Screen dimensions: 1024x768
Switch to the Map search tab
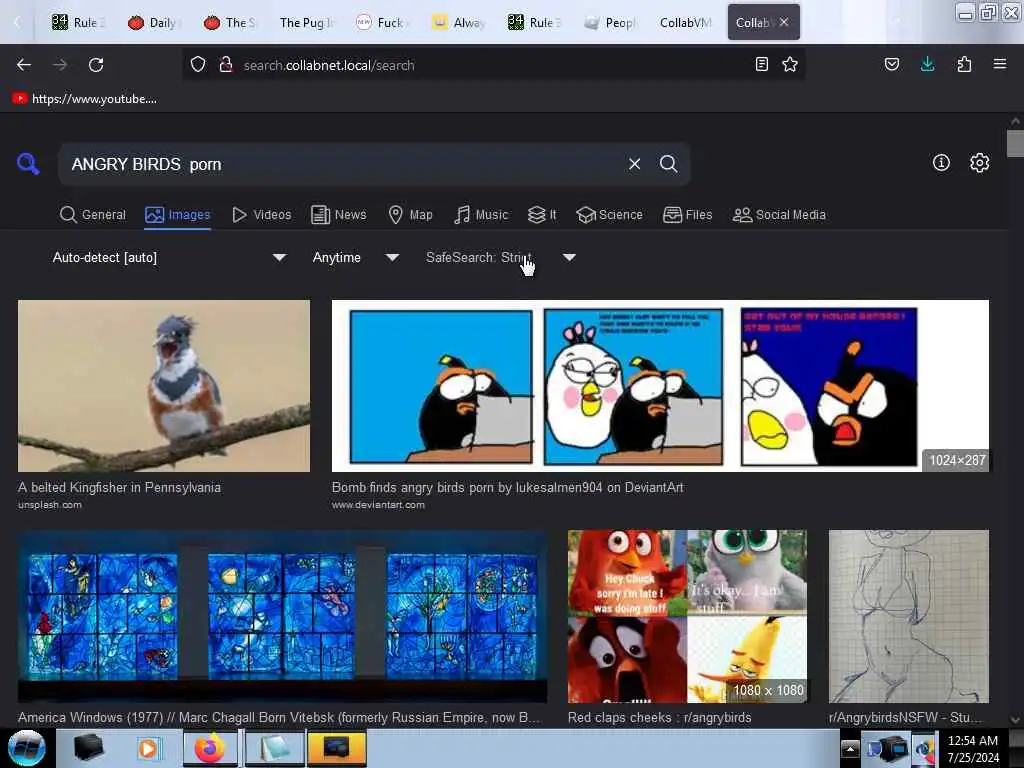point(410,215)
